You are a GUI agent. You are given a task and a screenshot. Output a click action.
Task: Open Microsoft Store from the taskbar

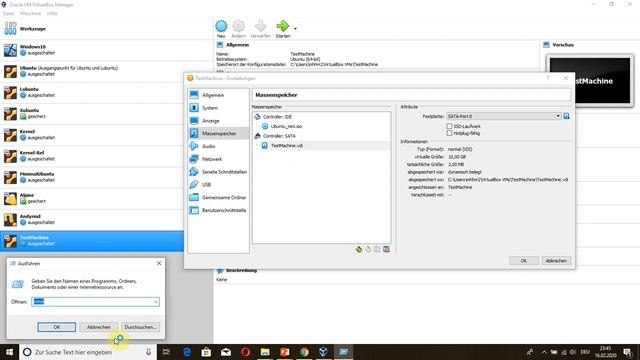click(x=207, y=352)
